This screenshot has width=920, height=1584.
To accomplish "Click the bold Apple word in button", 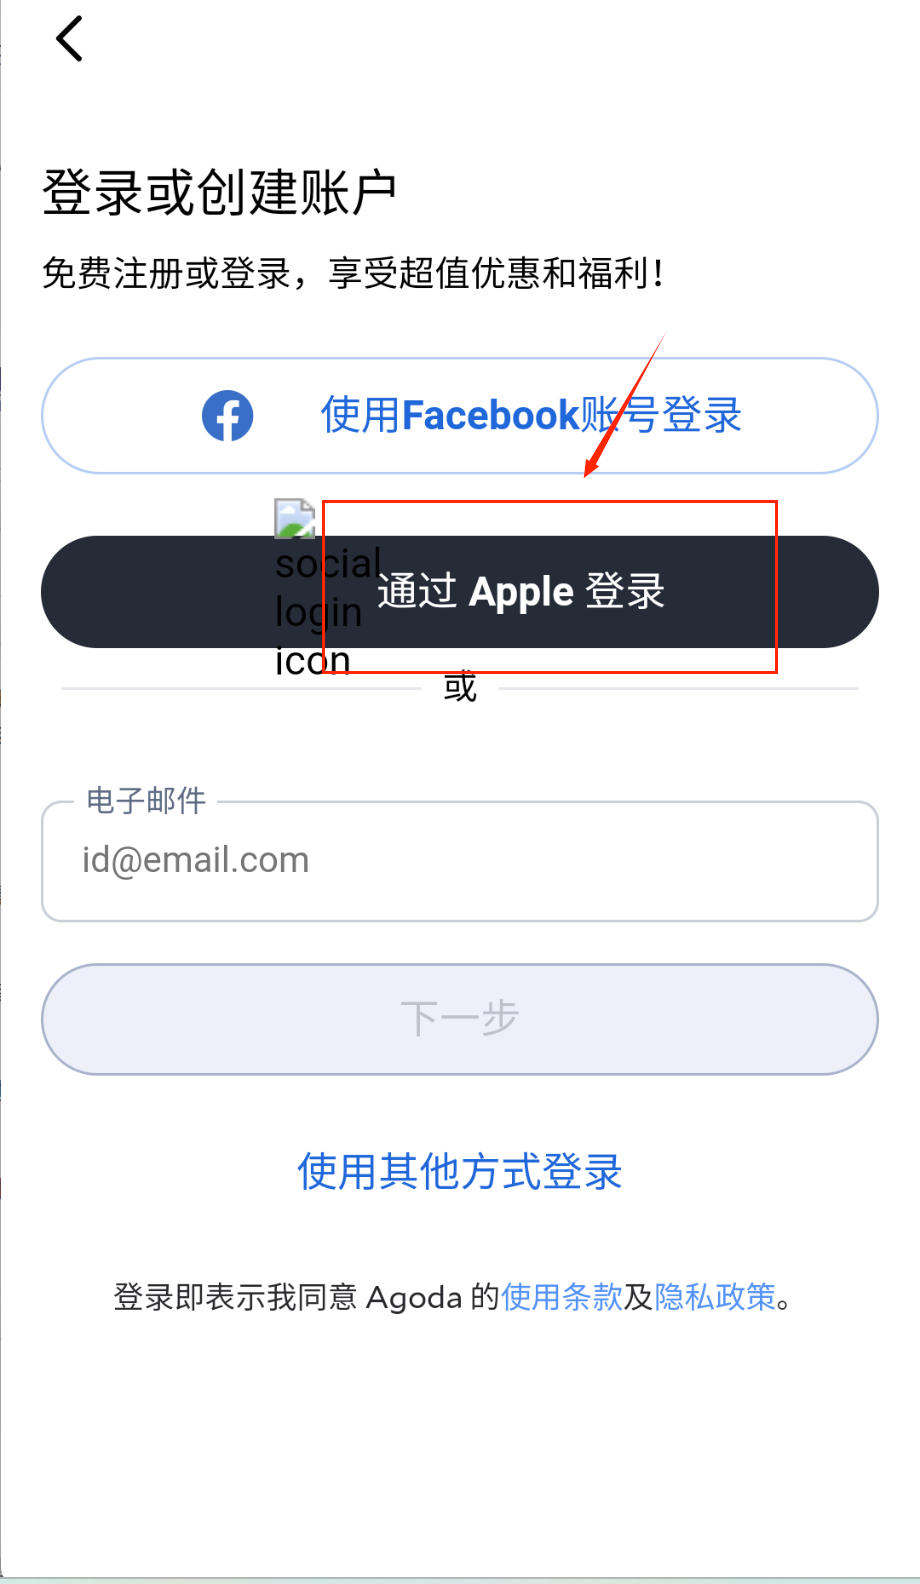I will pos(521,592).
